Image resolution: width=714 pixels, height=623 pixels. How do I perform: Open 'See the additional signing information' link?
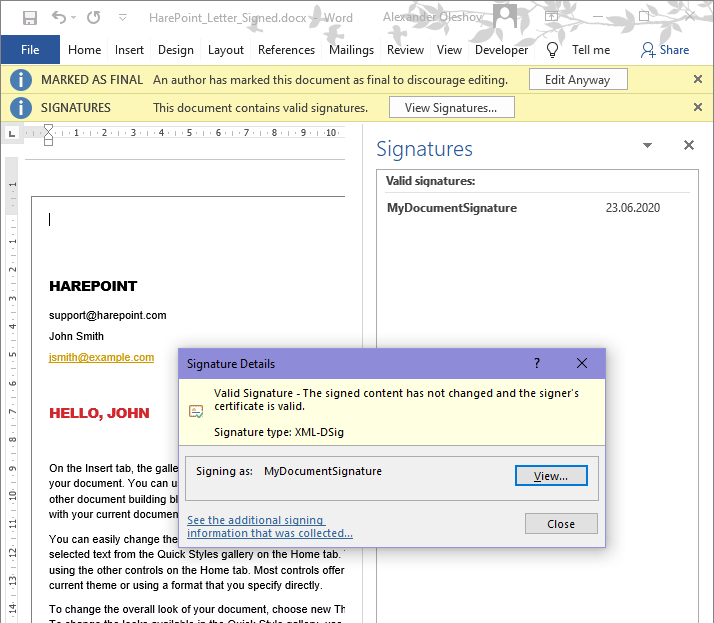[270, 526]
